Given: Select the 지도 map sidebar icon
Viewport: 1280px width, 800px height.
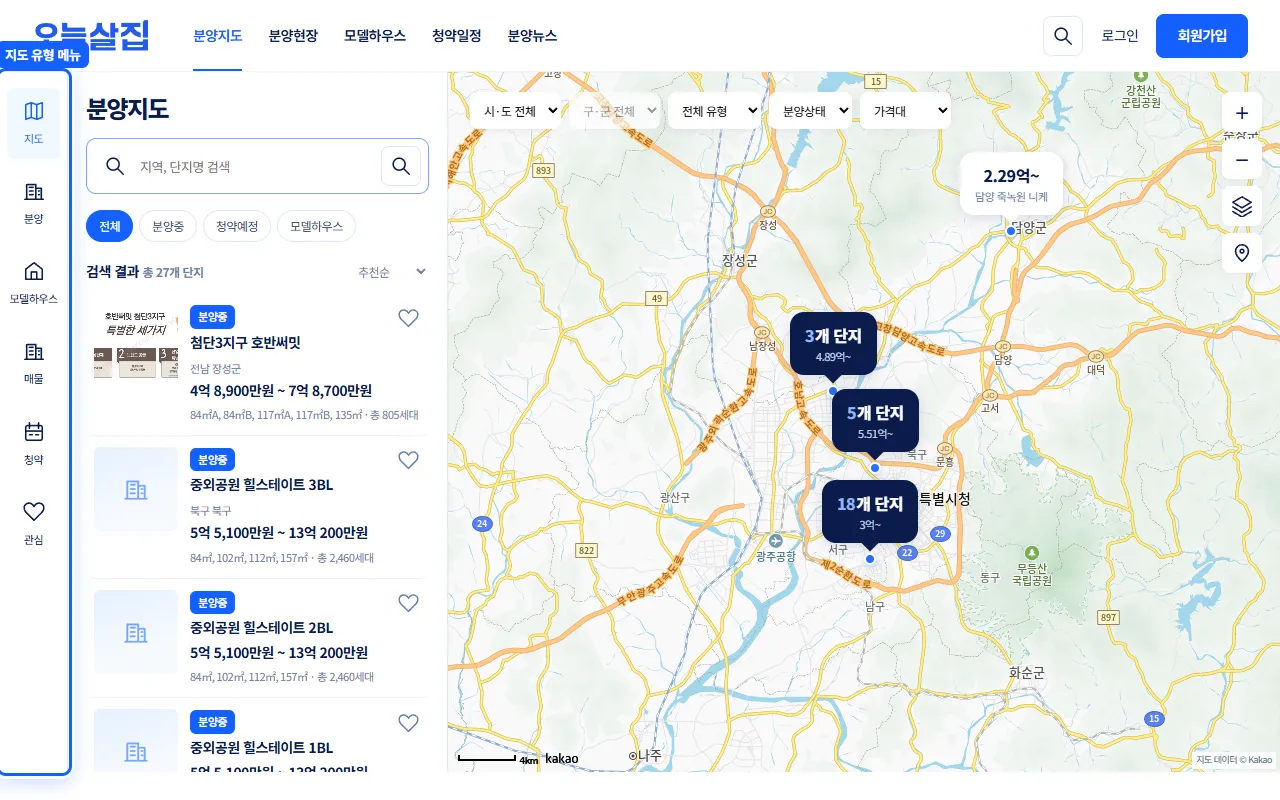Looking at the screenshot, I should coord(34,123).
